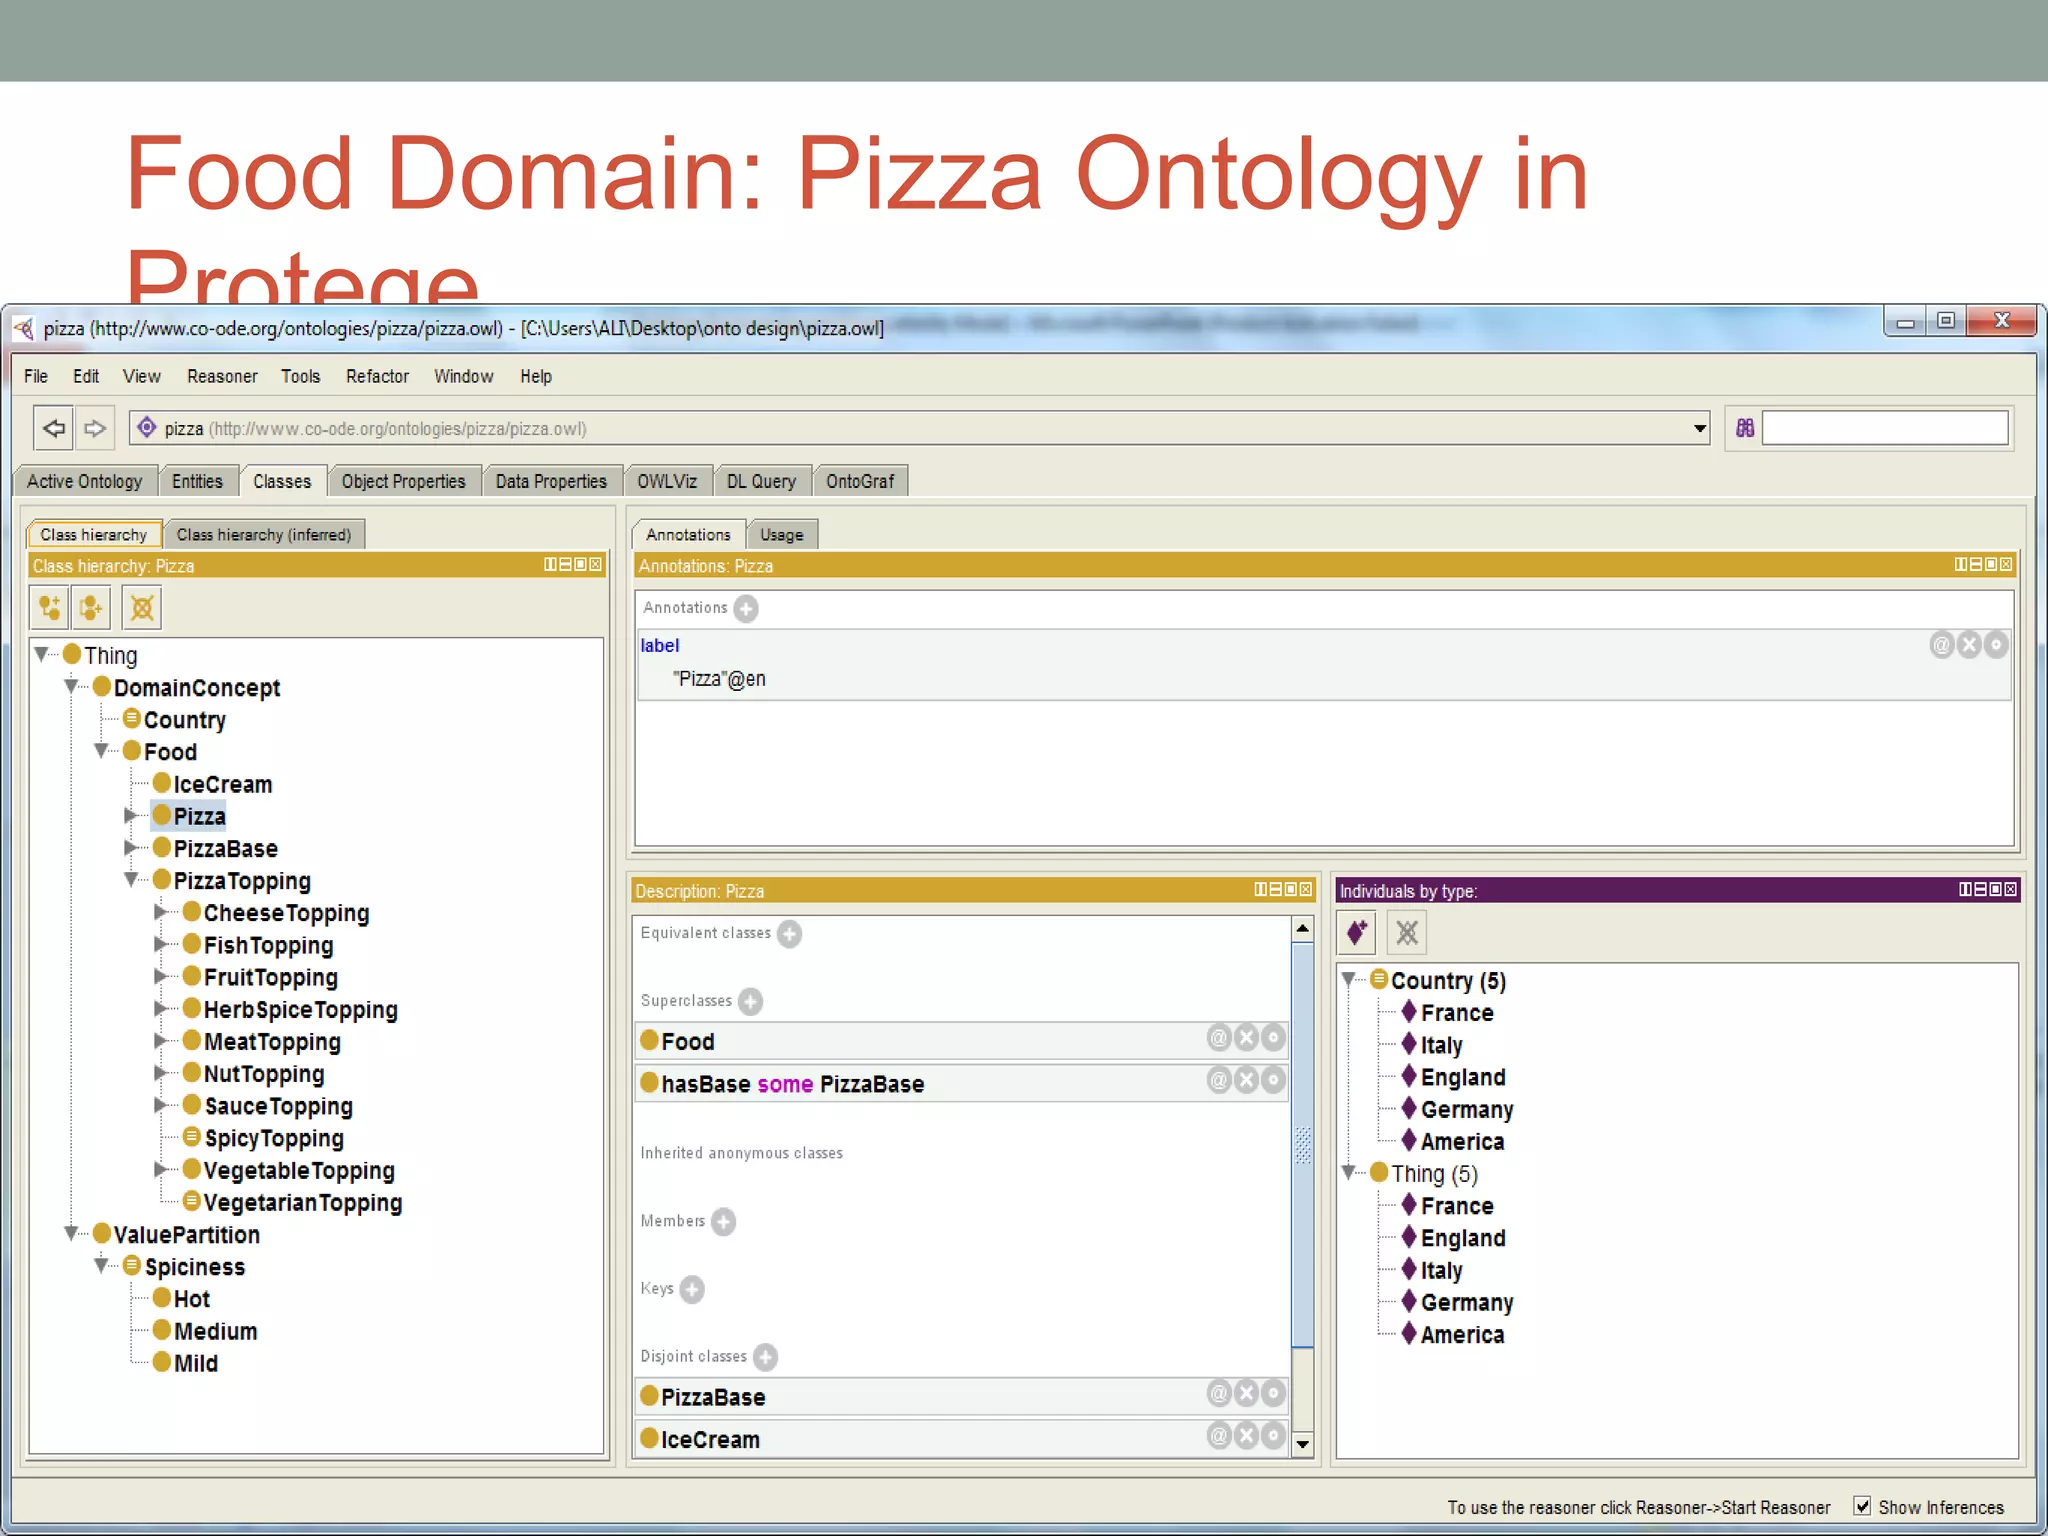Add superclass plus button
This screenshot has height=1536, width=2048.
coord(751,1001)
